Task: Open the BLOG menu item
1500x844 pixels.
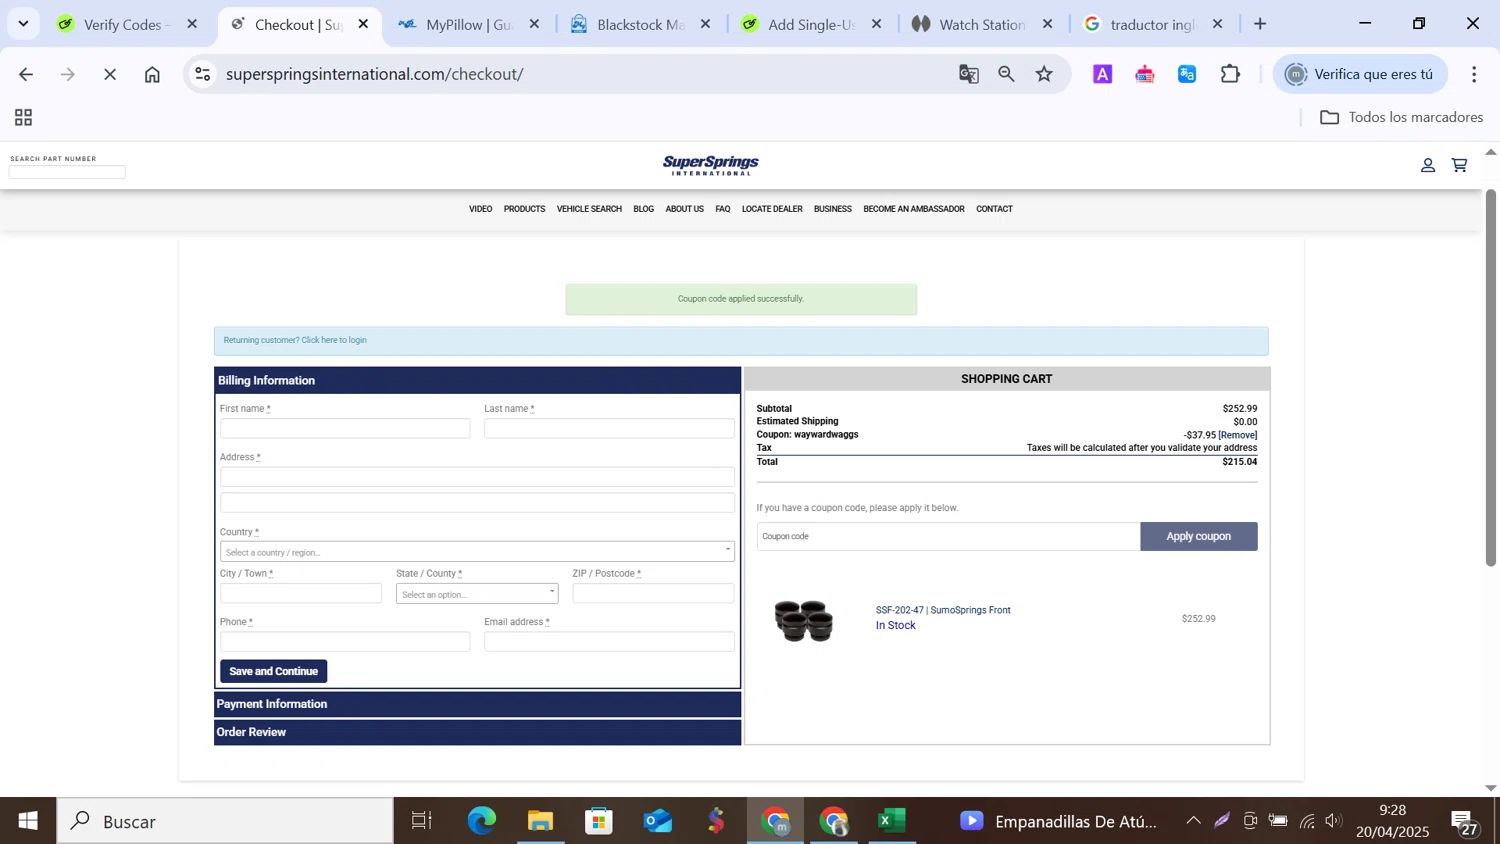Action: click(643, 209)
